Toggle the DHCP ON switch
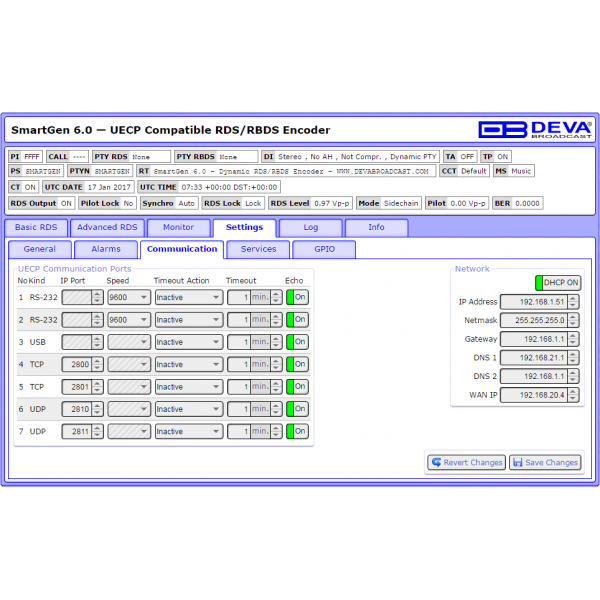This screenshot has height=600, width=600. coord(558,283)
